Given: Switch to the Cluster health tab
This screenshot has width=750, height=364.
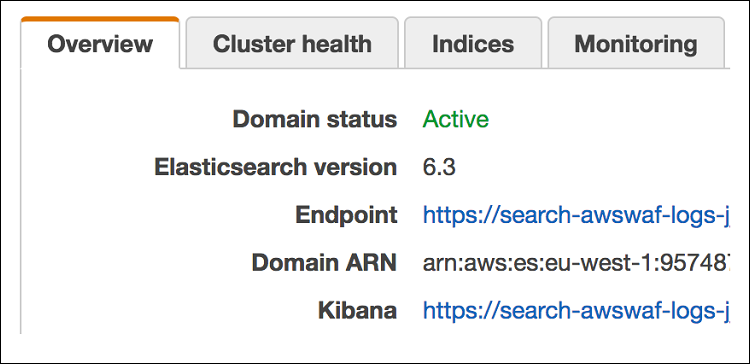Looking at the screenshot, I should 292,44.
